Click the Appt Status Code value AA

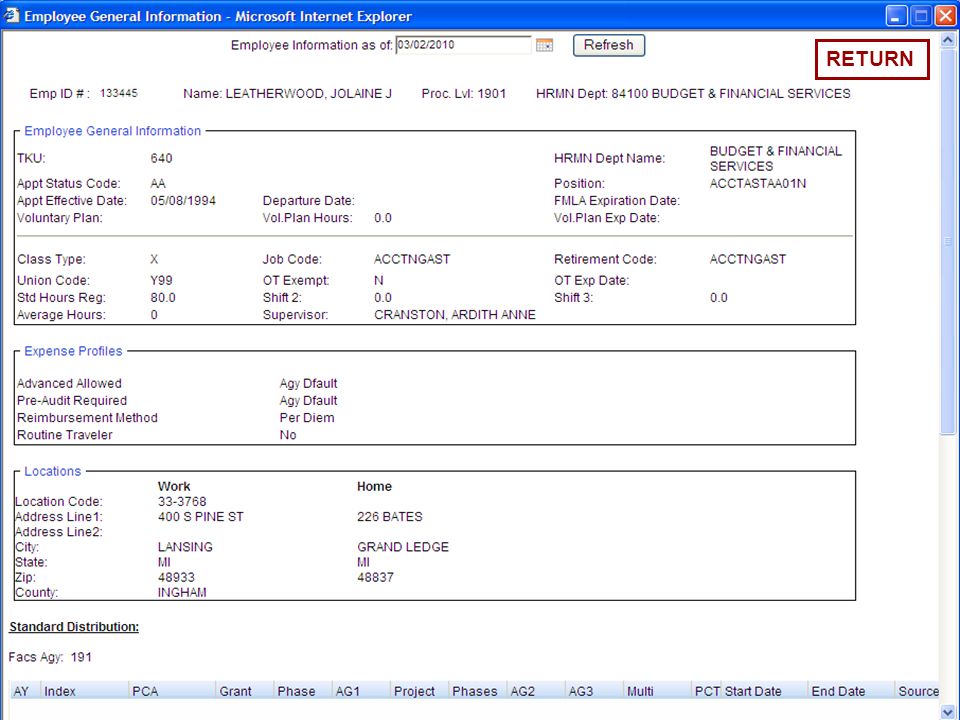point(158,184)
